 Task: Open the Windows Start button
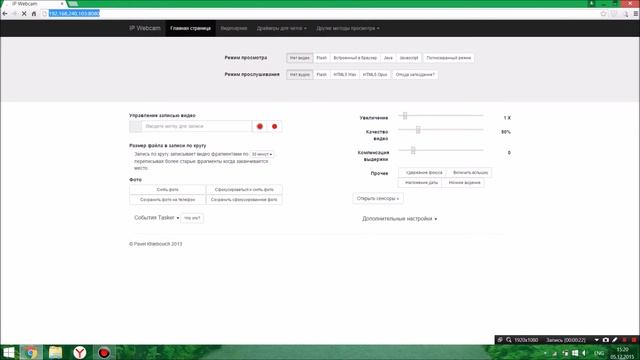coord(8,352)
